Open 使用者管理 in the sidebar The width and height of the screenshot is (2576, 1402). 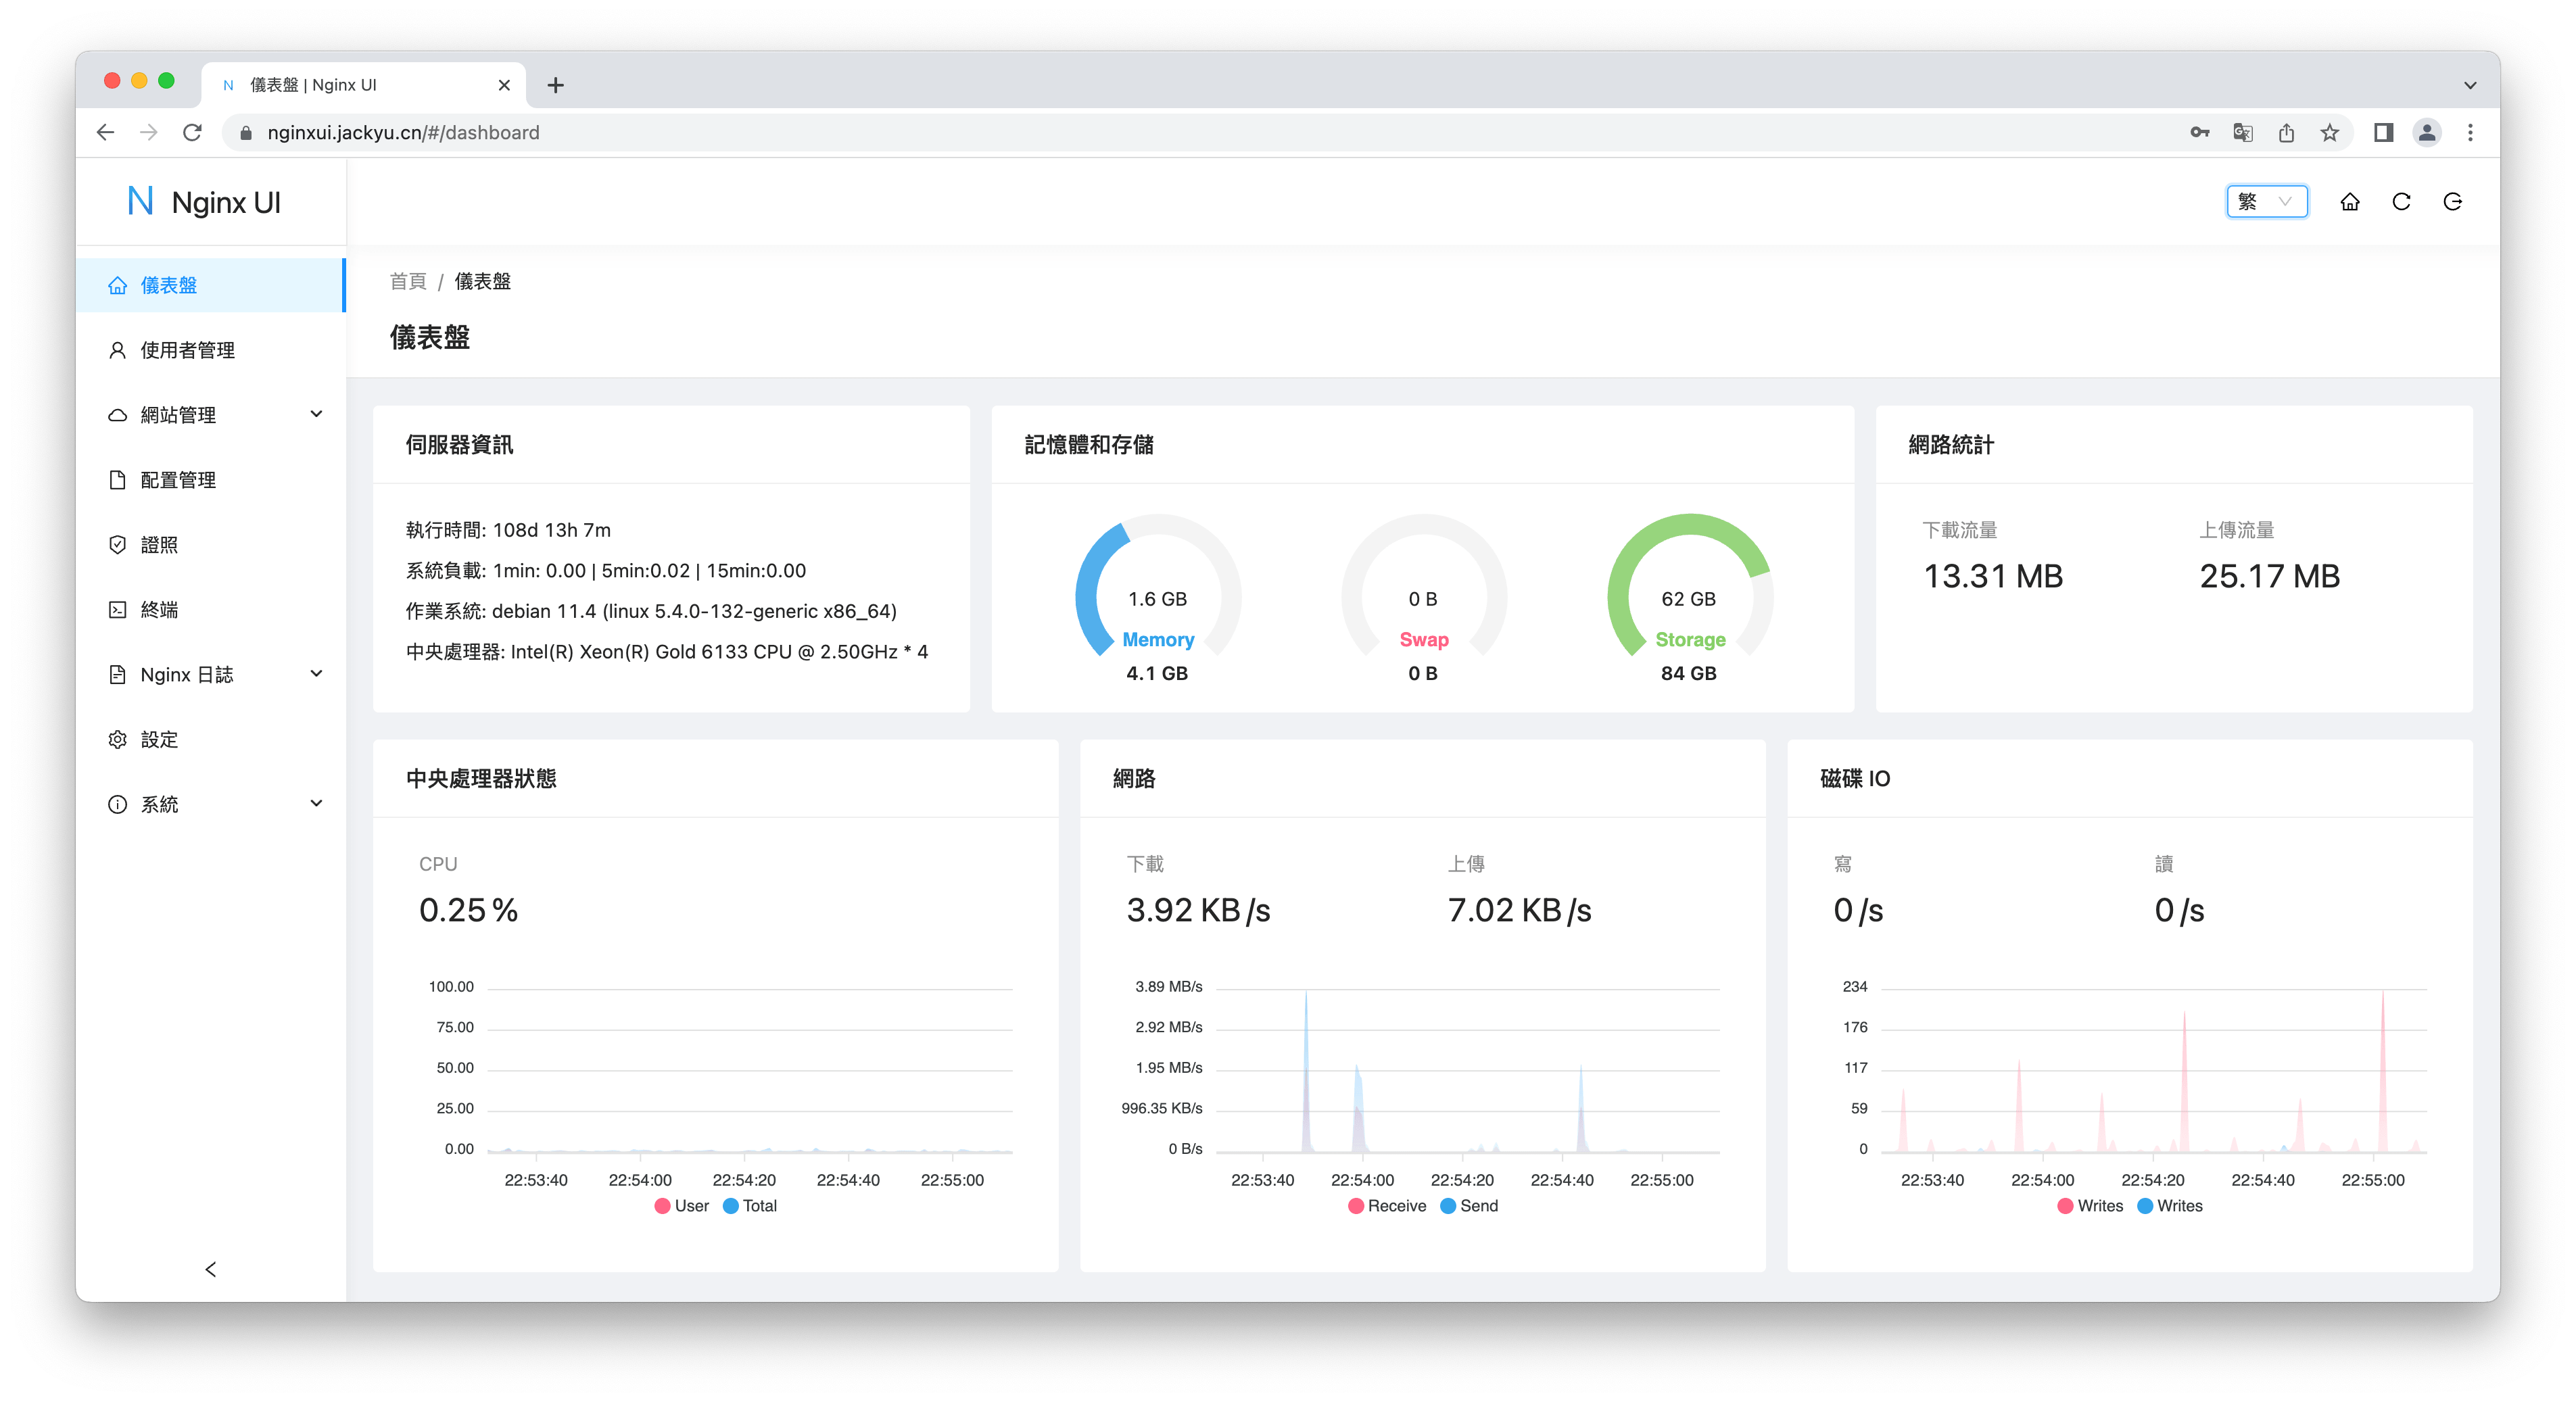(188, 350)
